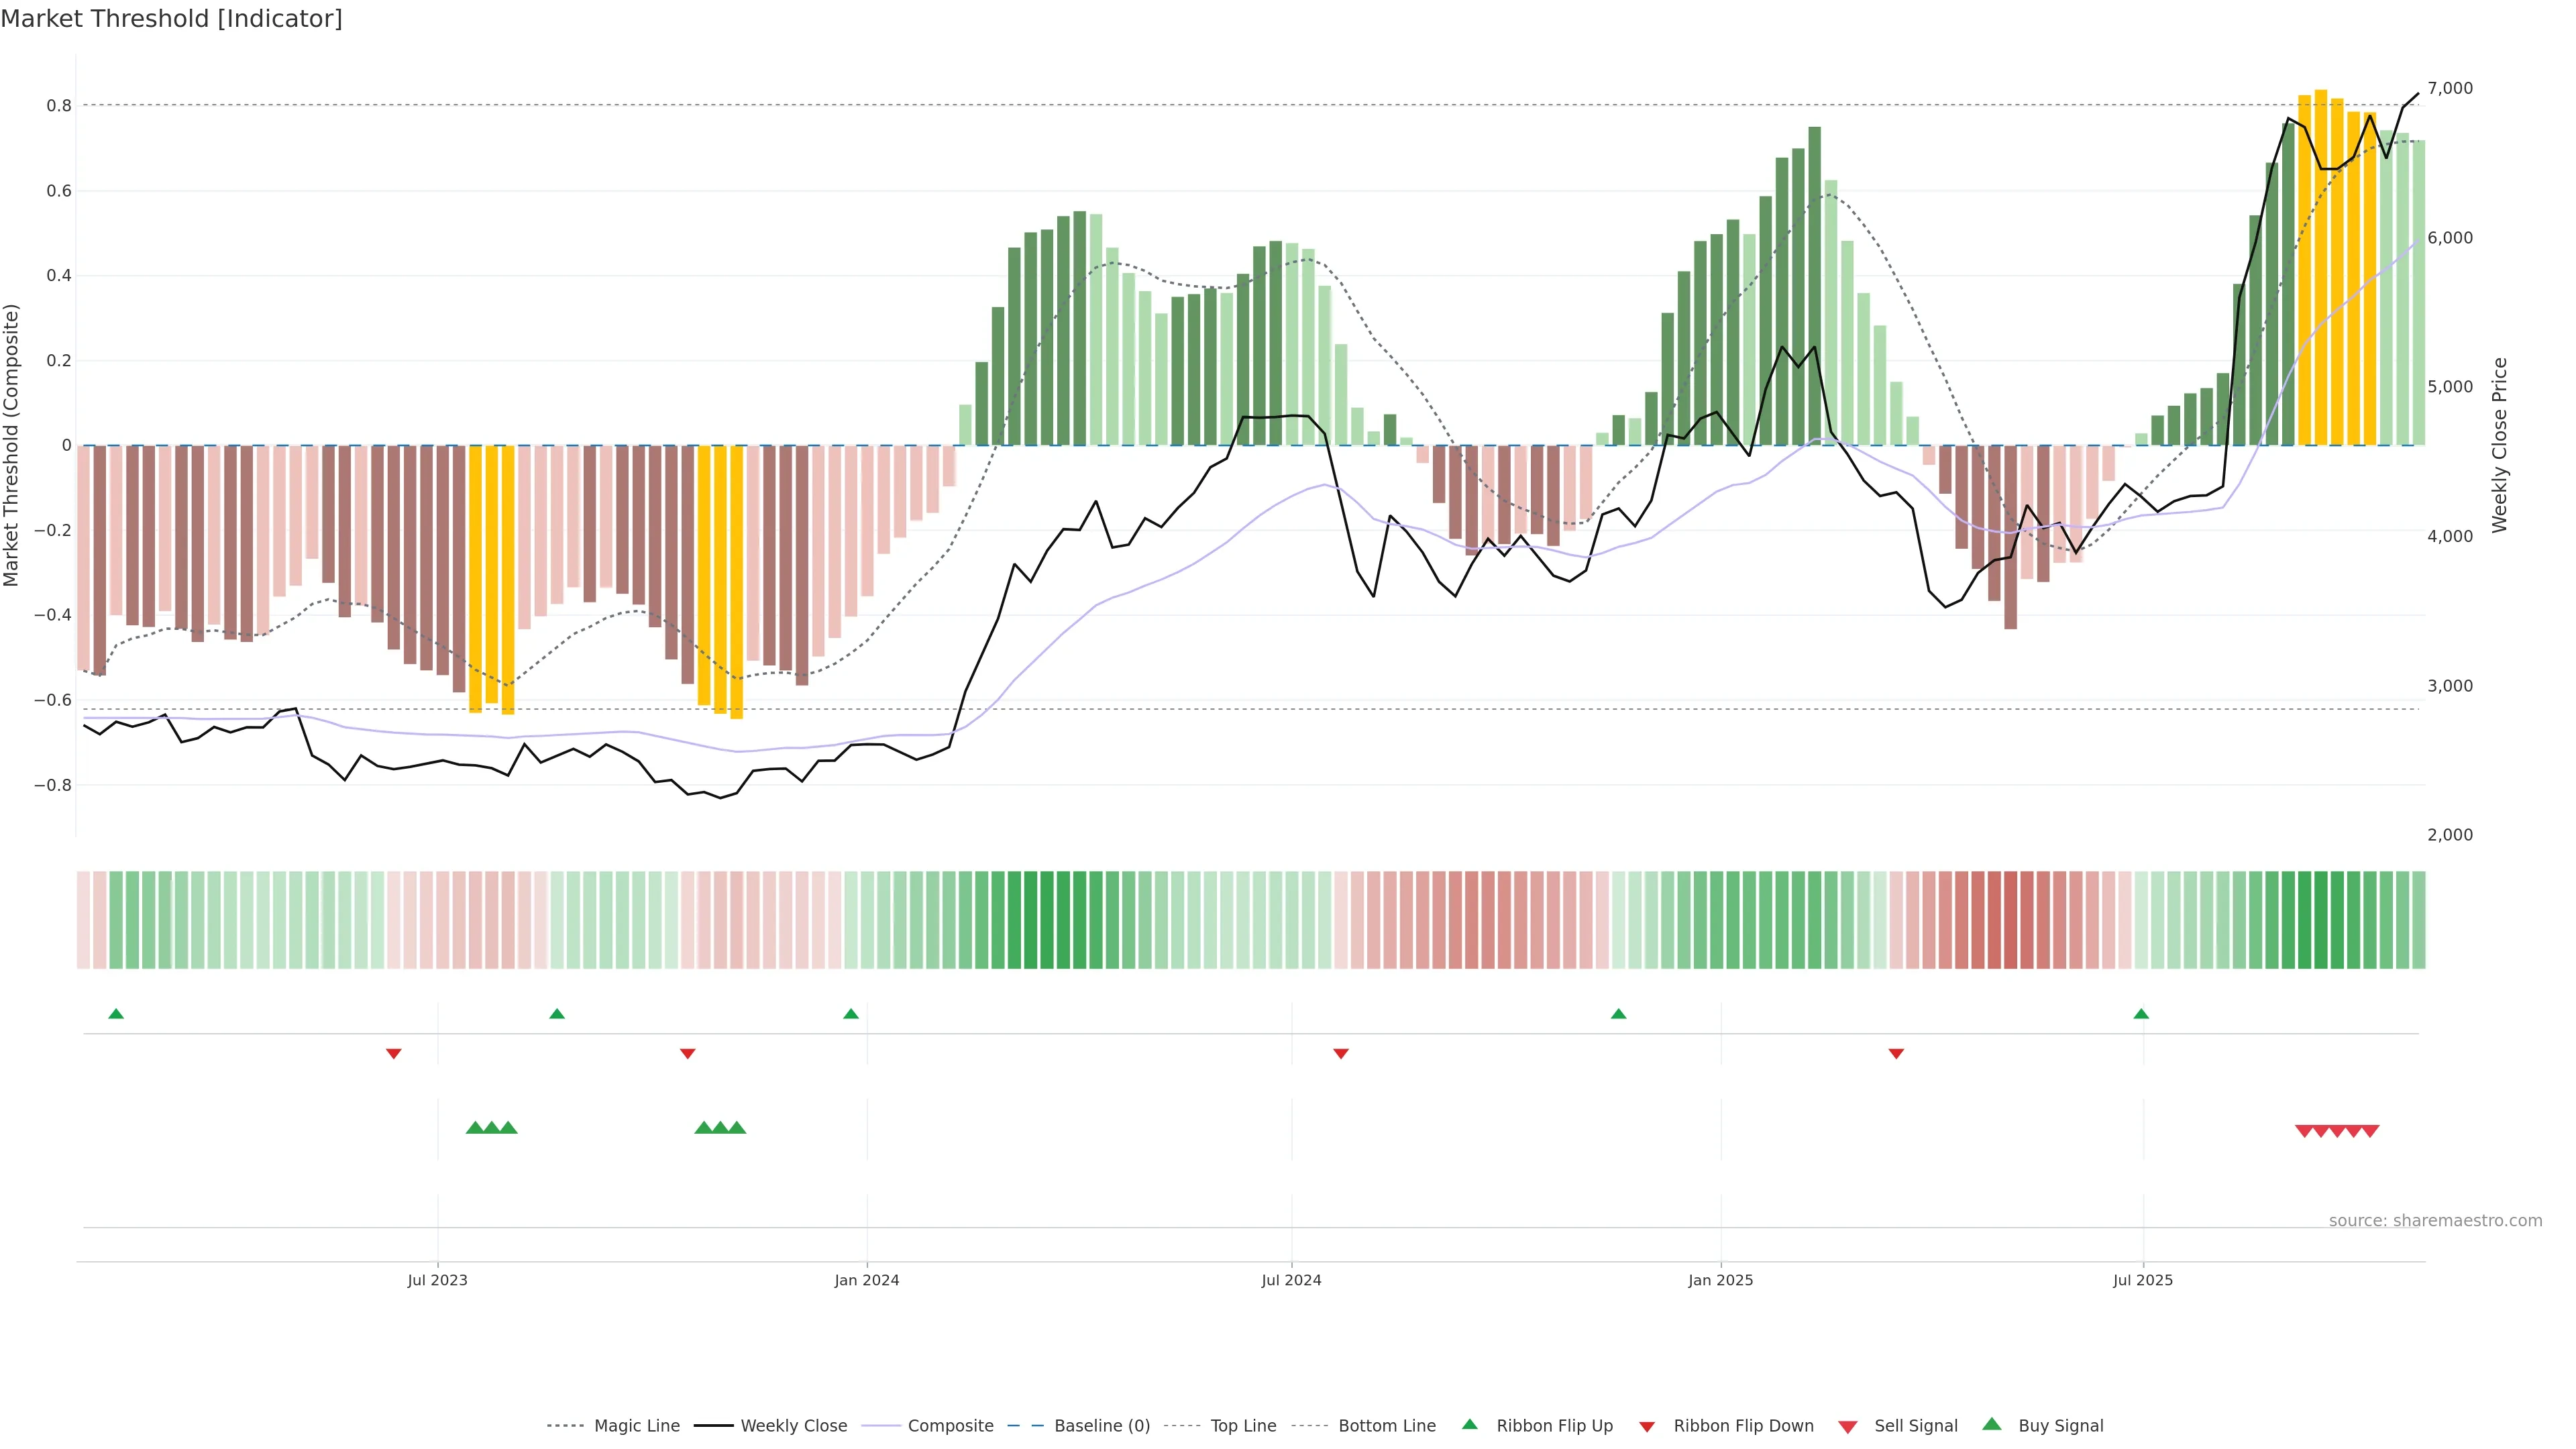Click the Jan 2025 x-axis label
The image size is (2576, 1449).
tap(1720, 1280)
